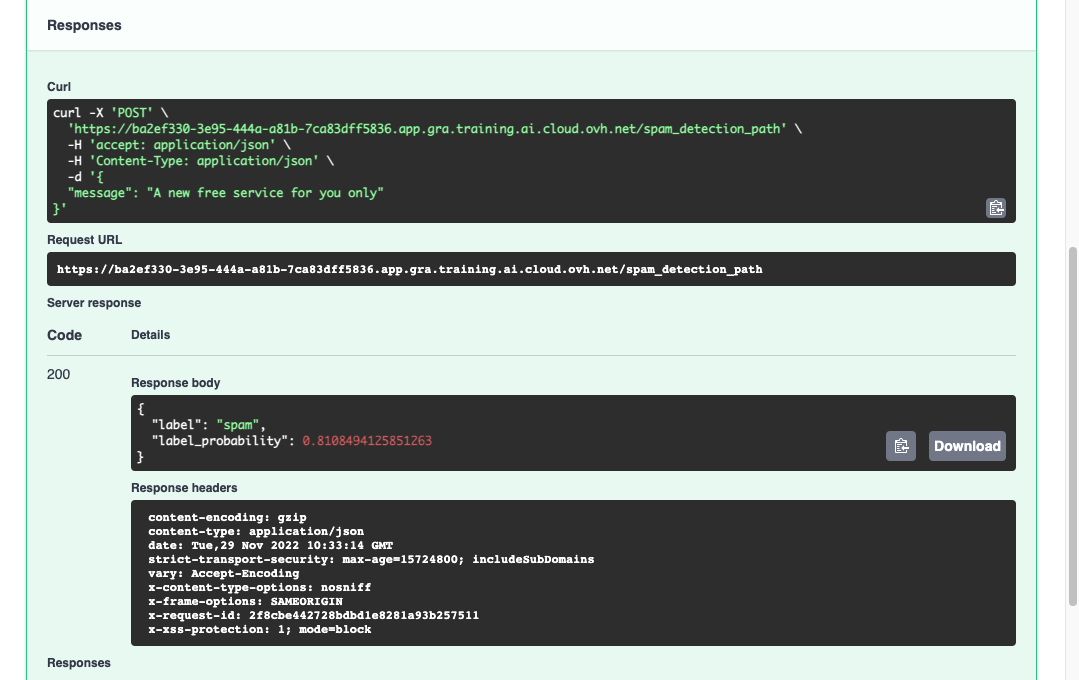This screenshot has width=1079, height=680.
Task: Click the Code column header
Action: point(65,335)
